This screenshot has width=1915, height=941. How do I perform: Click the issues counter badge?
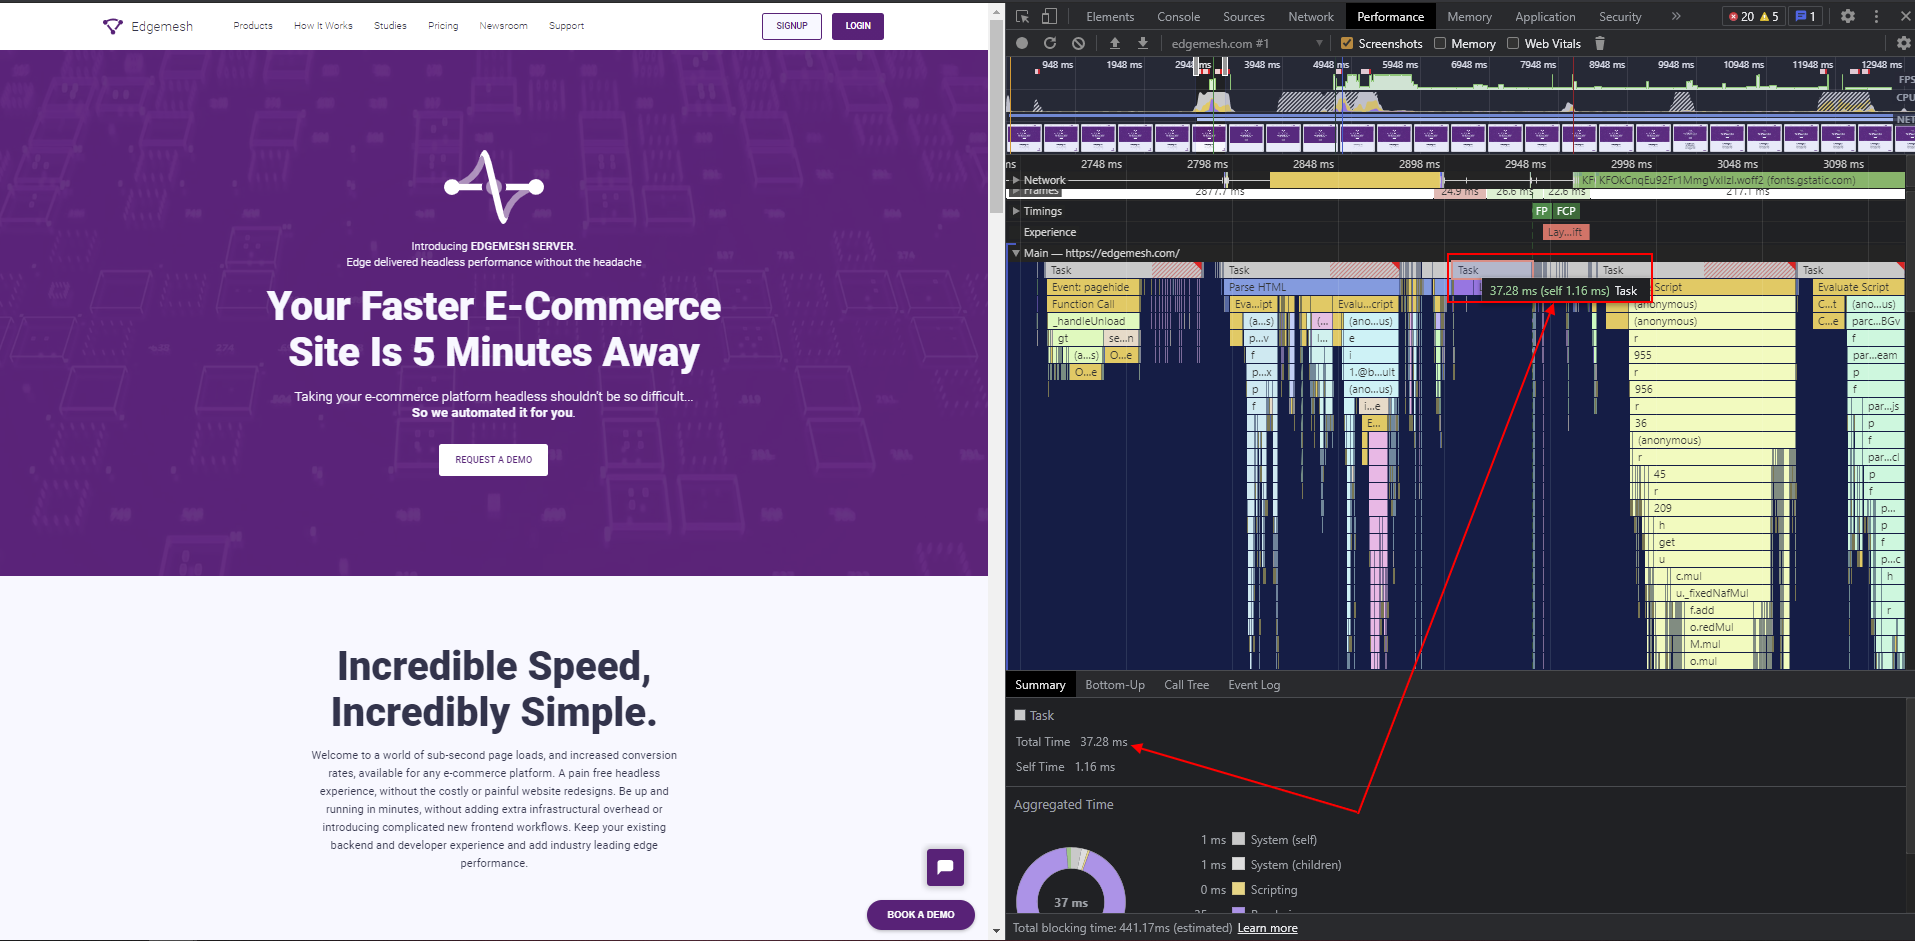(1805, 16)
